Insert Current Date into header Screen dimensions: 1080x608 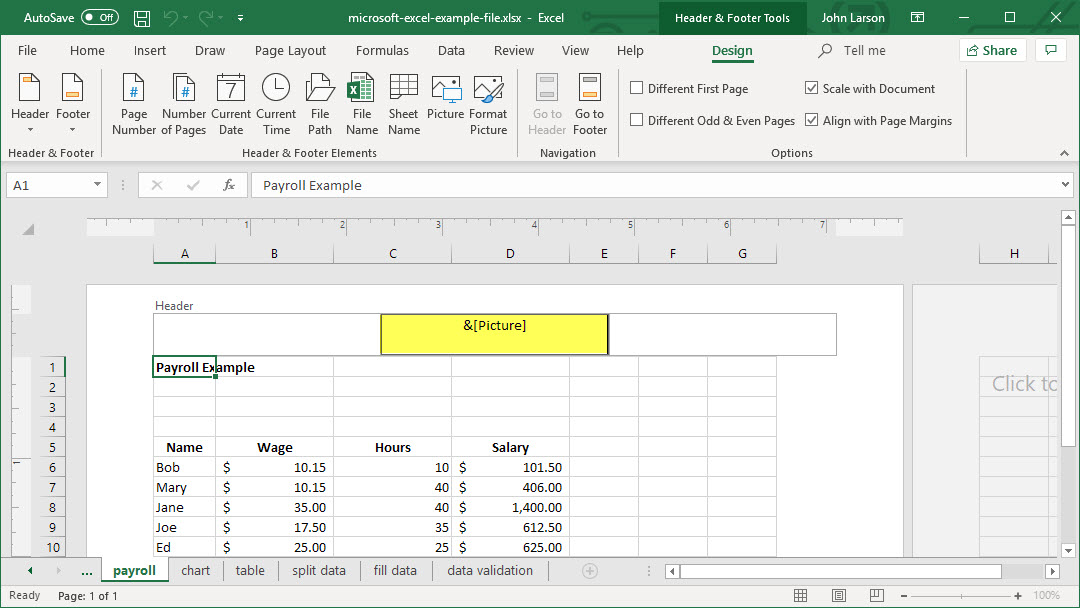[231, 104]
